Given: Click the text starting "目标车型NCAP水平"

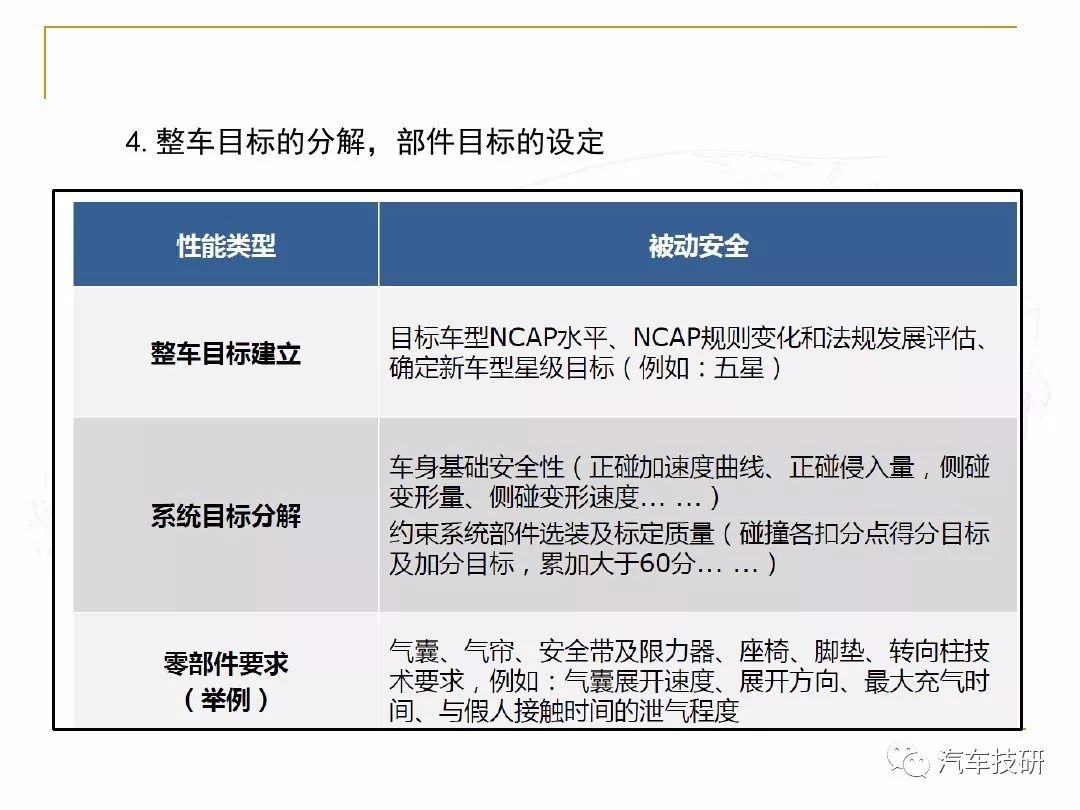Looking at the screenshot, I should tap(689, 353).
